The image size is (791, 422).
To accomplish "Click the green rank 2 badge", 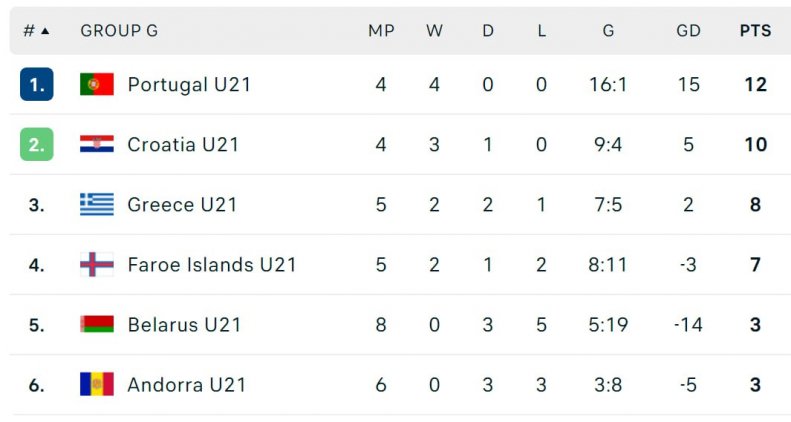I will tap(37, 144).
